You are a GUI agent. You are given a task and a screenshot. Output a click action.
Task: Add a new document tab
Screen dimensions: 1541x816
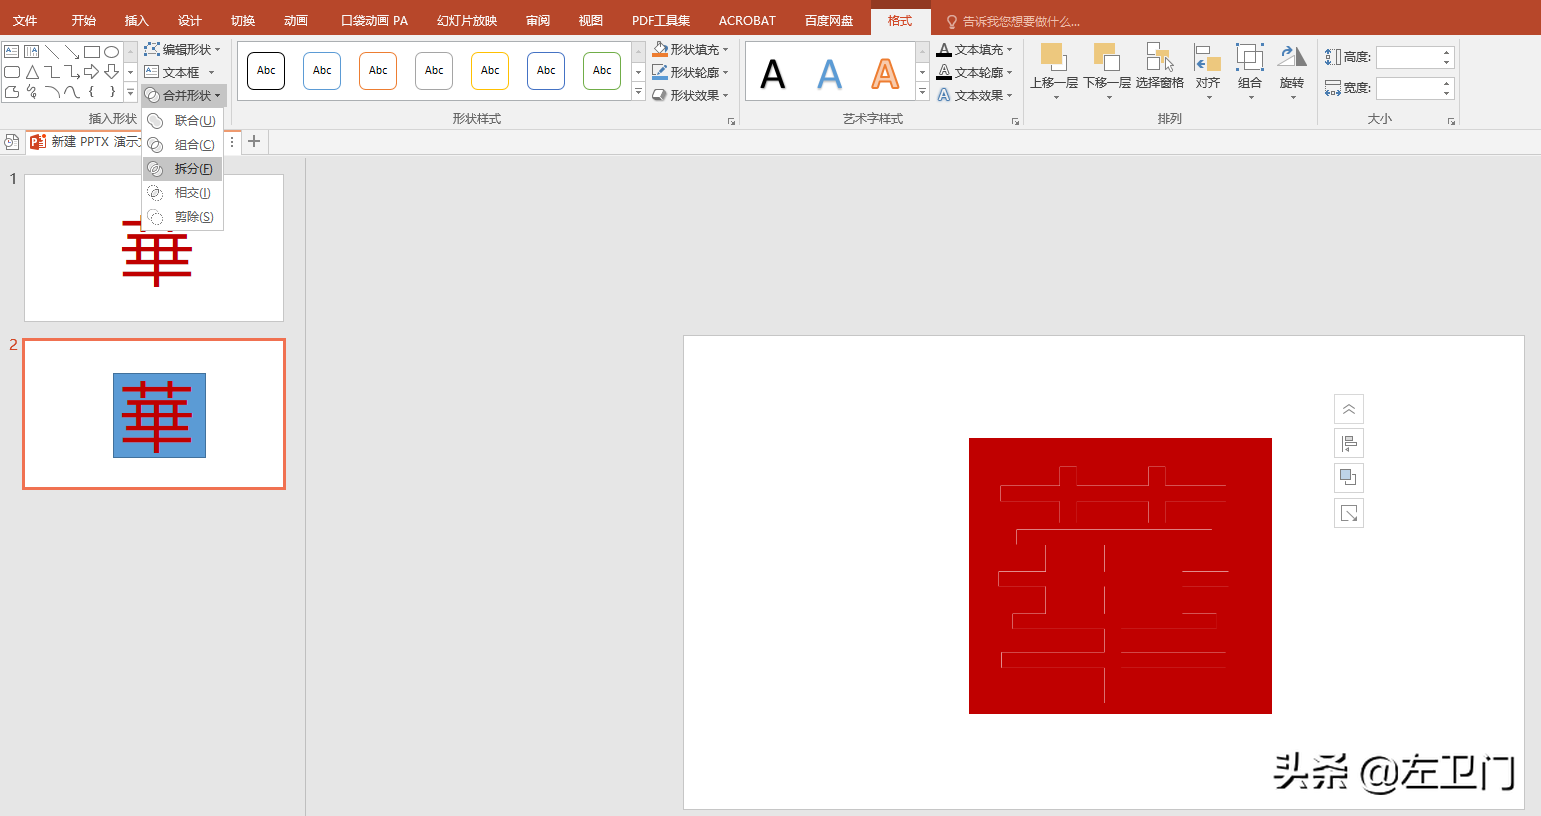pyautogui.click(x=254, y=141)
